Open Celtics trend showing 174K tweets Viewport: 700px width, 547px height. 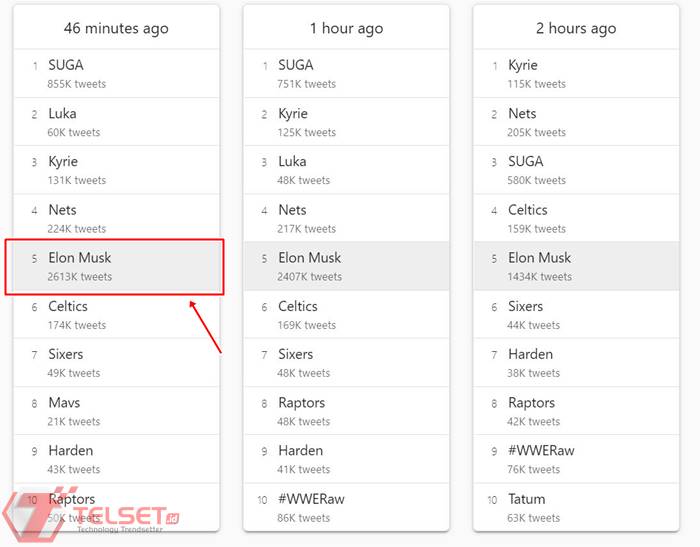click(68, 307)
